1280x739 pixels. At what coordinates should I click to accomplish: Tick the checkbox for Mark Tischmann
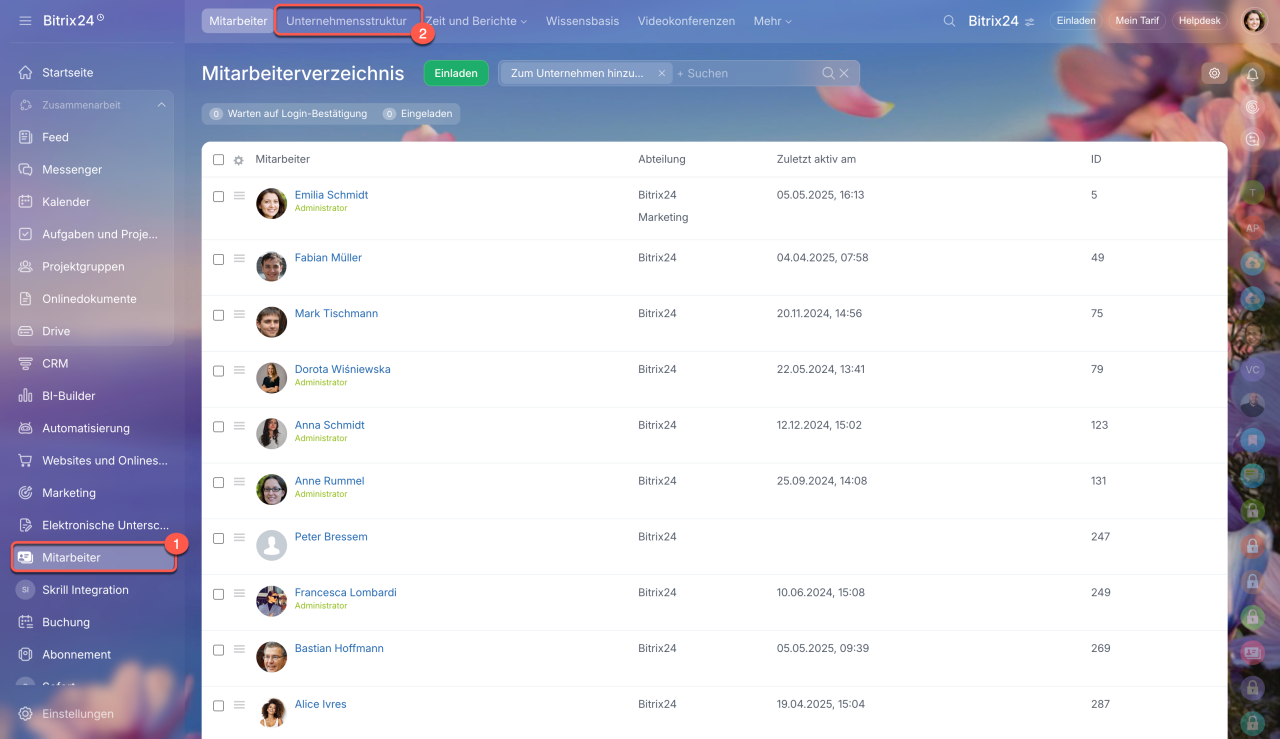pyautogui.click(x=218, y=316)
